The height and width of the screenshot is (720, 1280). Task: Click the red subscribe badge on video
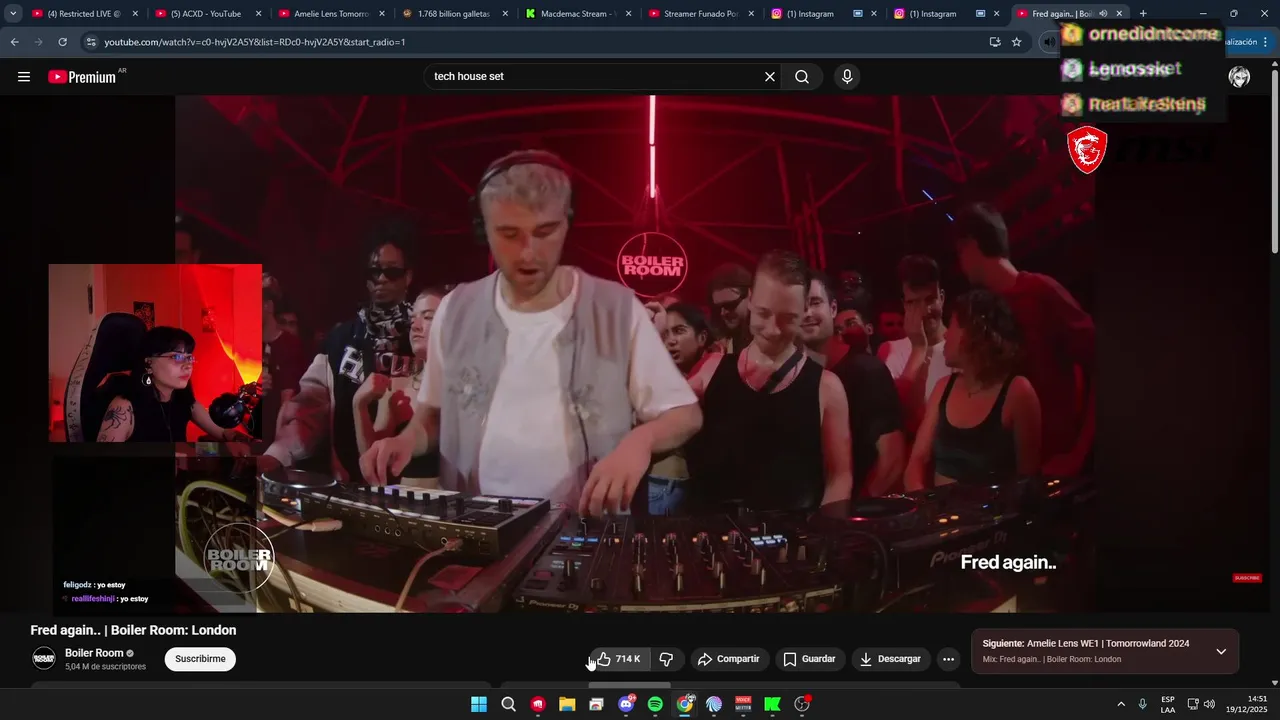click(x=1247, y=578)
